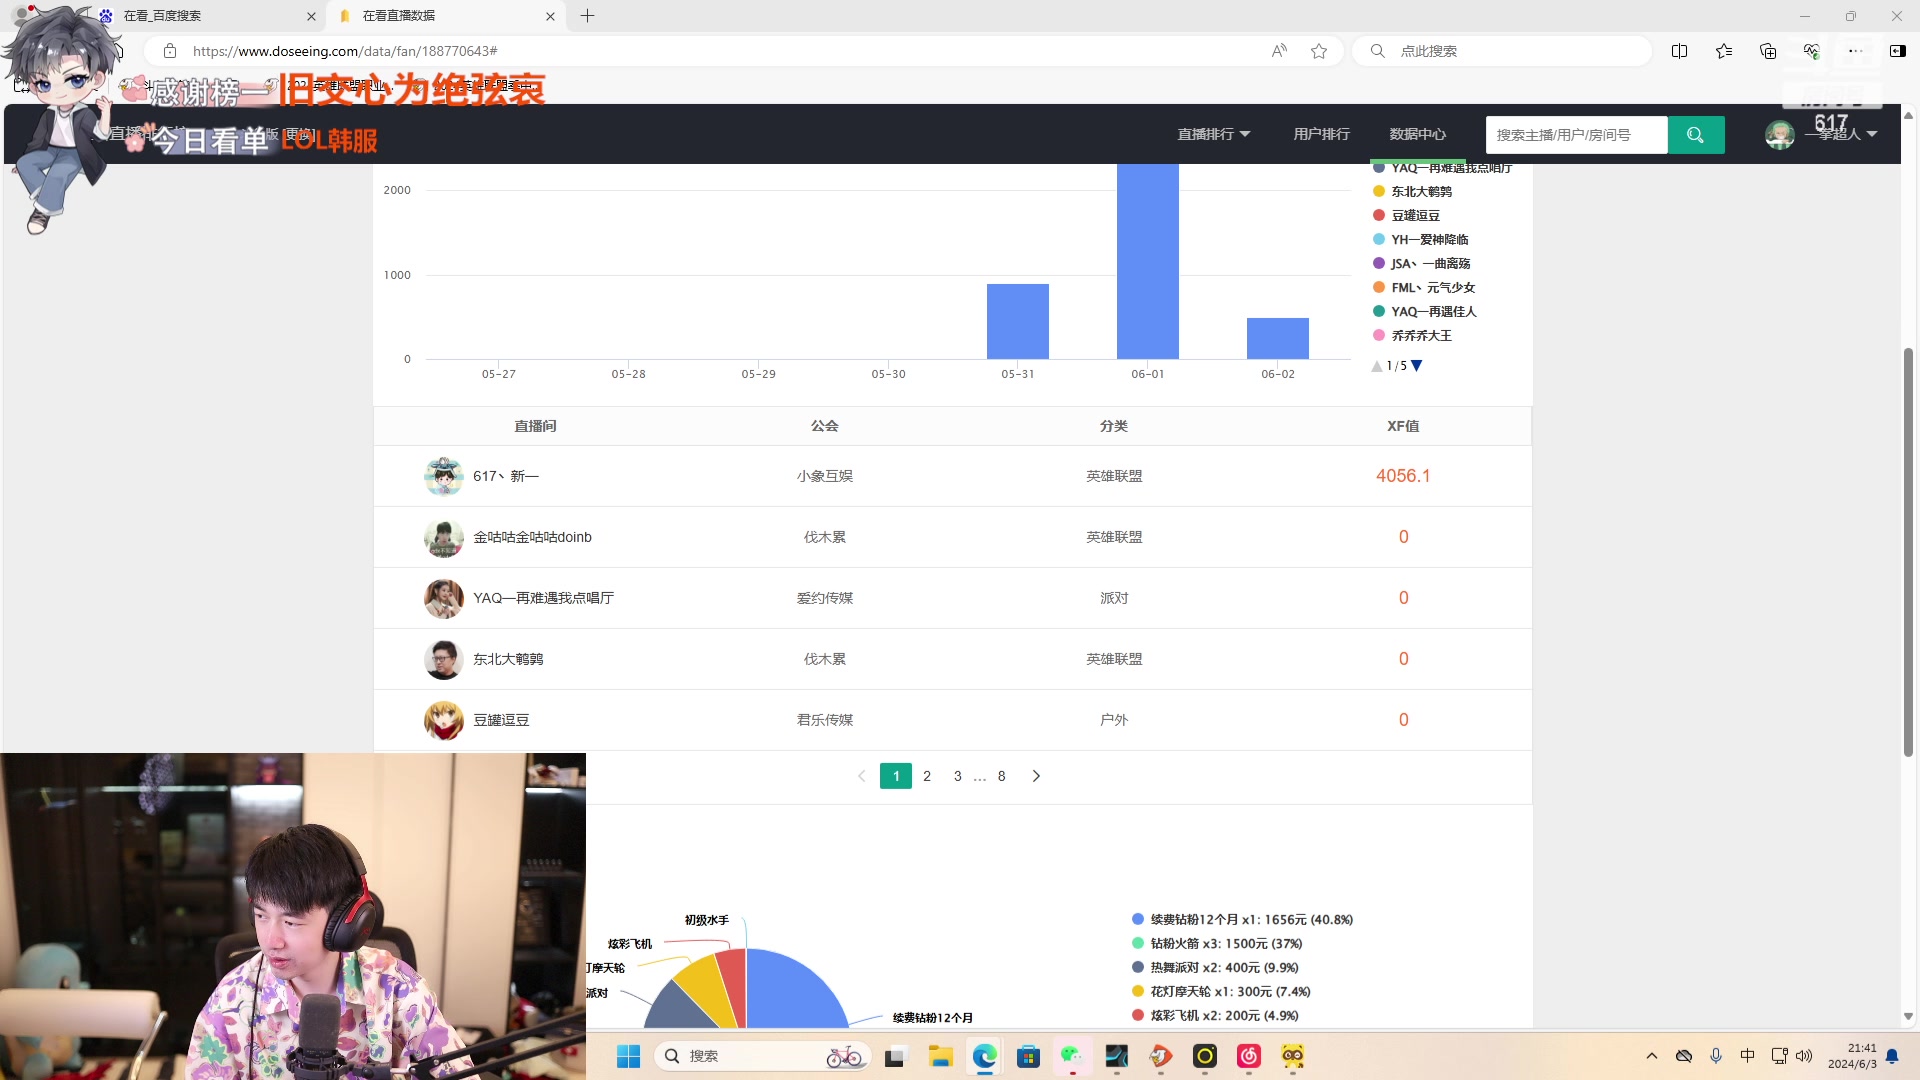
Task: Open the favorites list icon in Edge toolbar
Action: tap(1724, 51)
